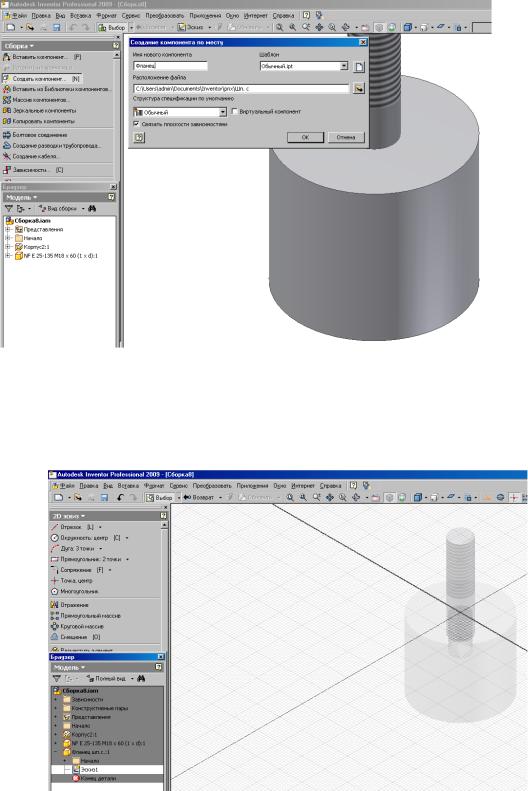Click Отмена in the component creation dialog
The width and height of the screenshot is (528, 791).
pos(345,137)
